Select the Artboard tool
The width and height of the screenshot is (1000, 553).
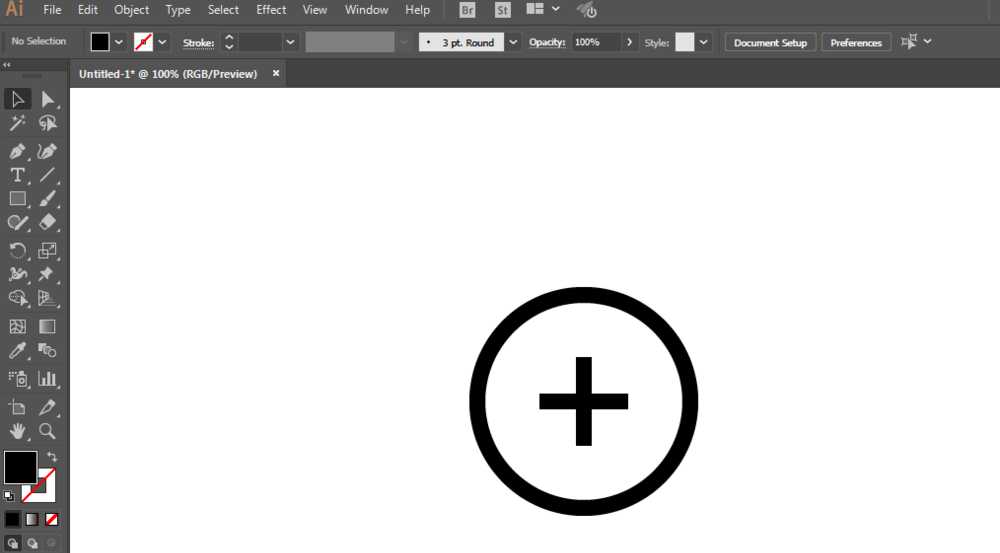coord(17,407)
